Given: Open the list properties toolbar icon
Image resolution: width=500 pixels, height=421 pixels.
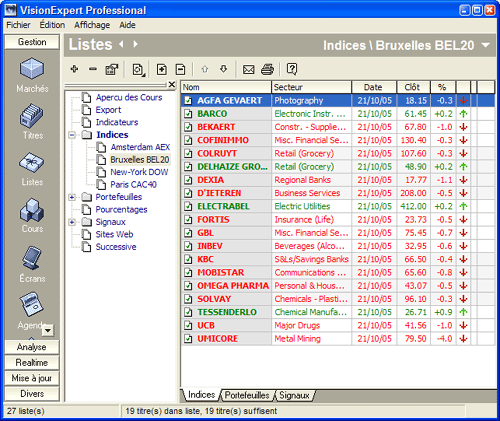Looking at the screenshot, I should pos(112,69).
